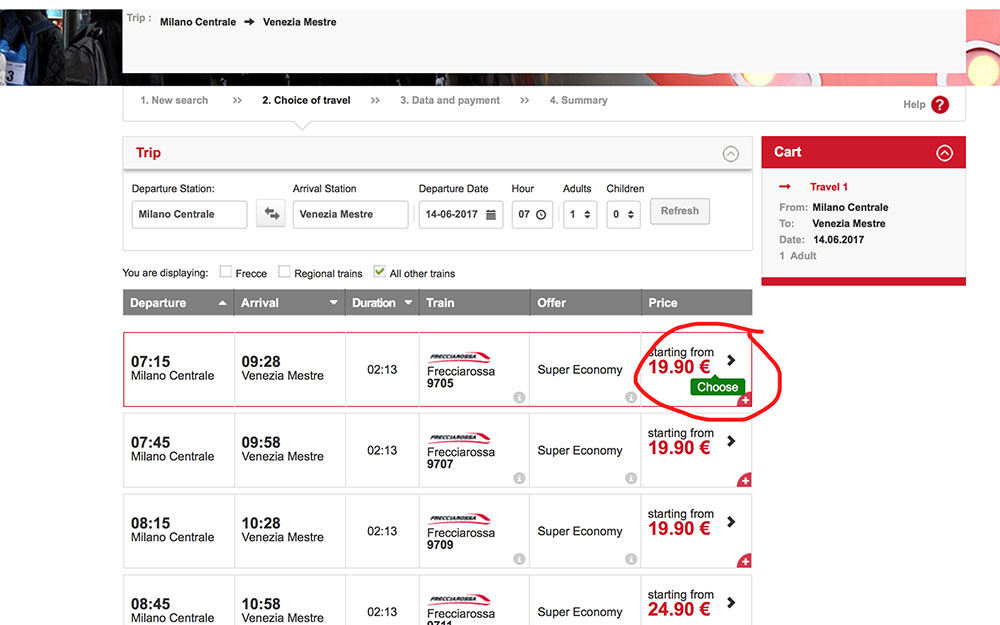Sort by Departure column
This screenshot has height=625, width=1000.
[178, 303]
